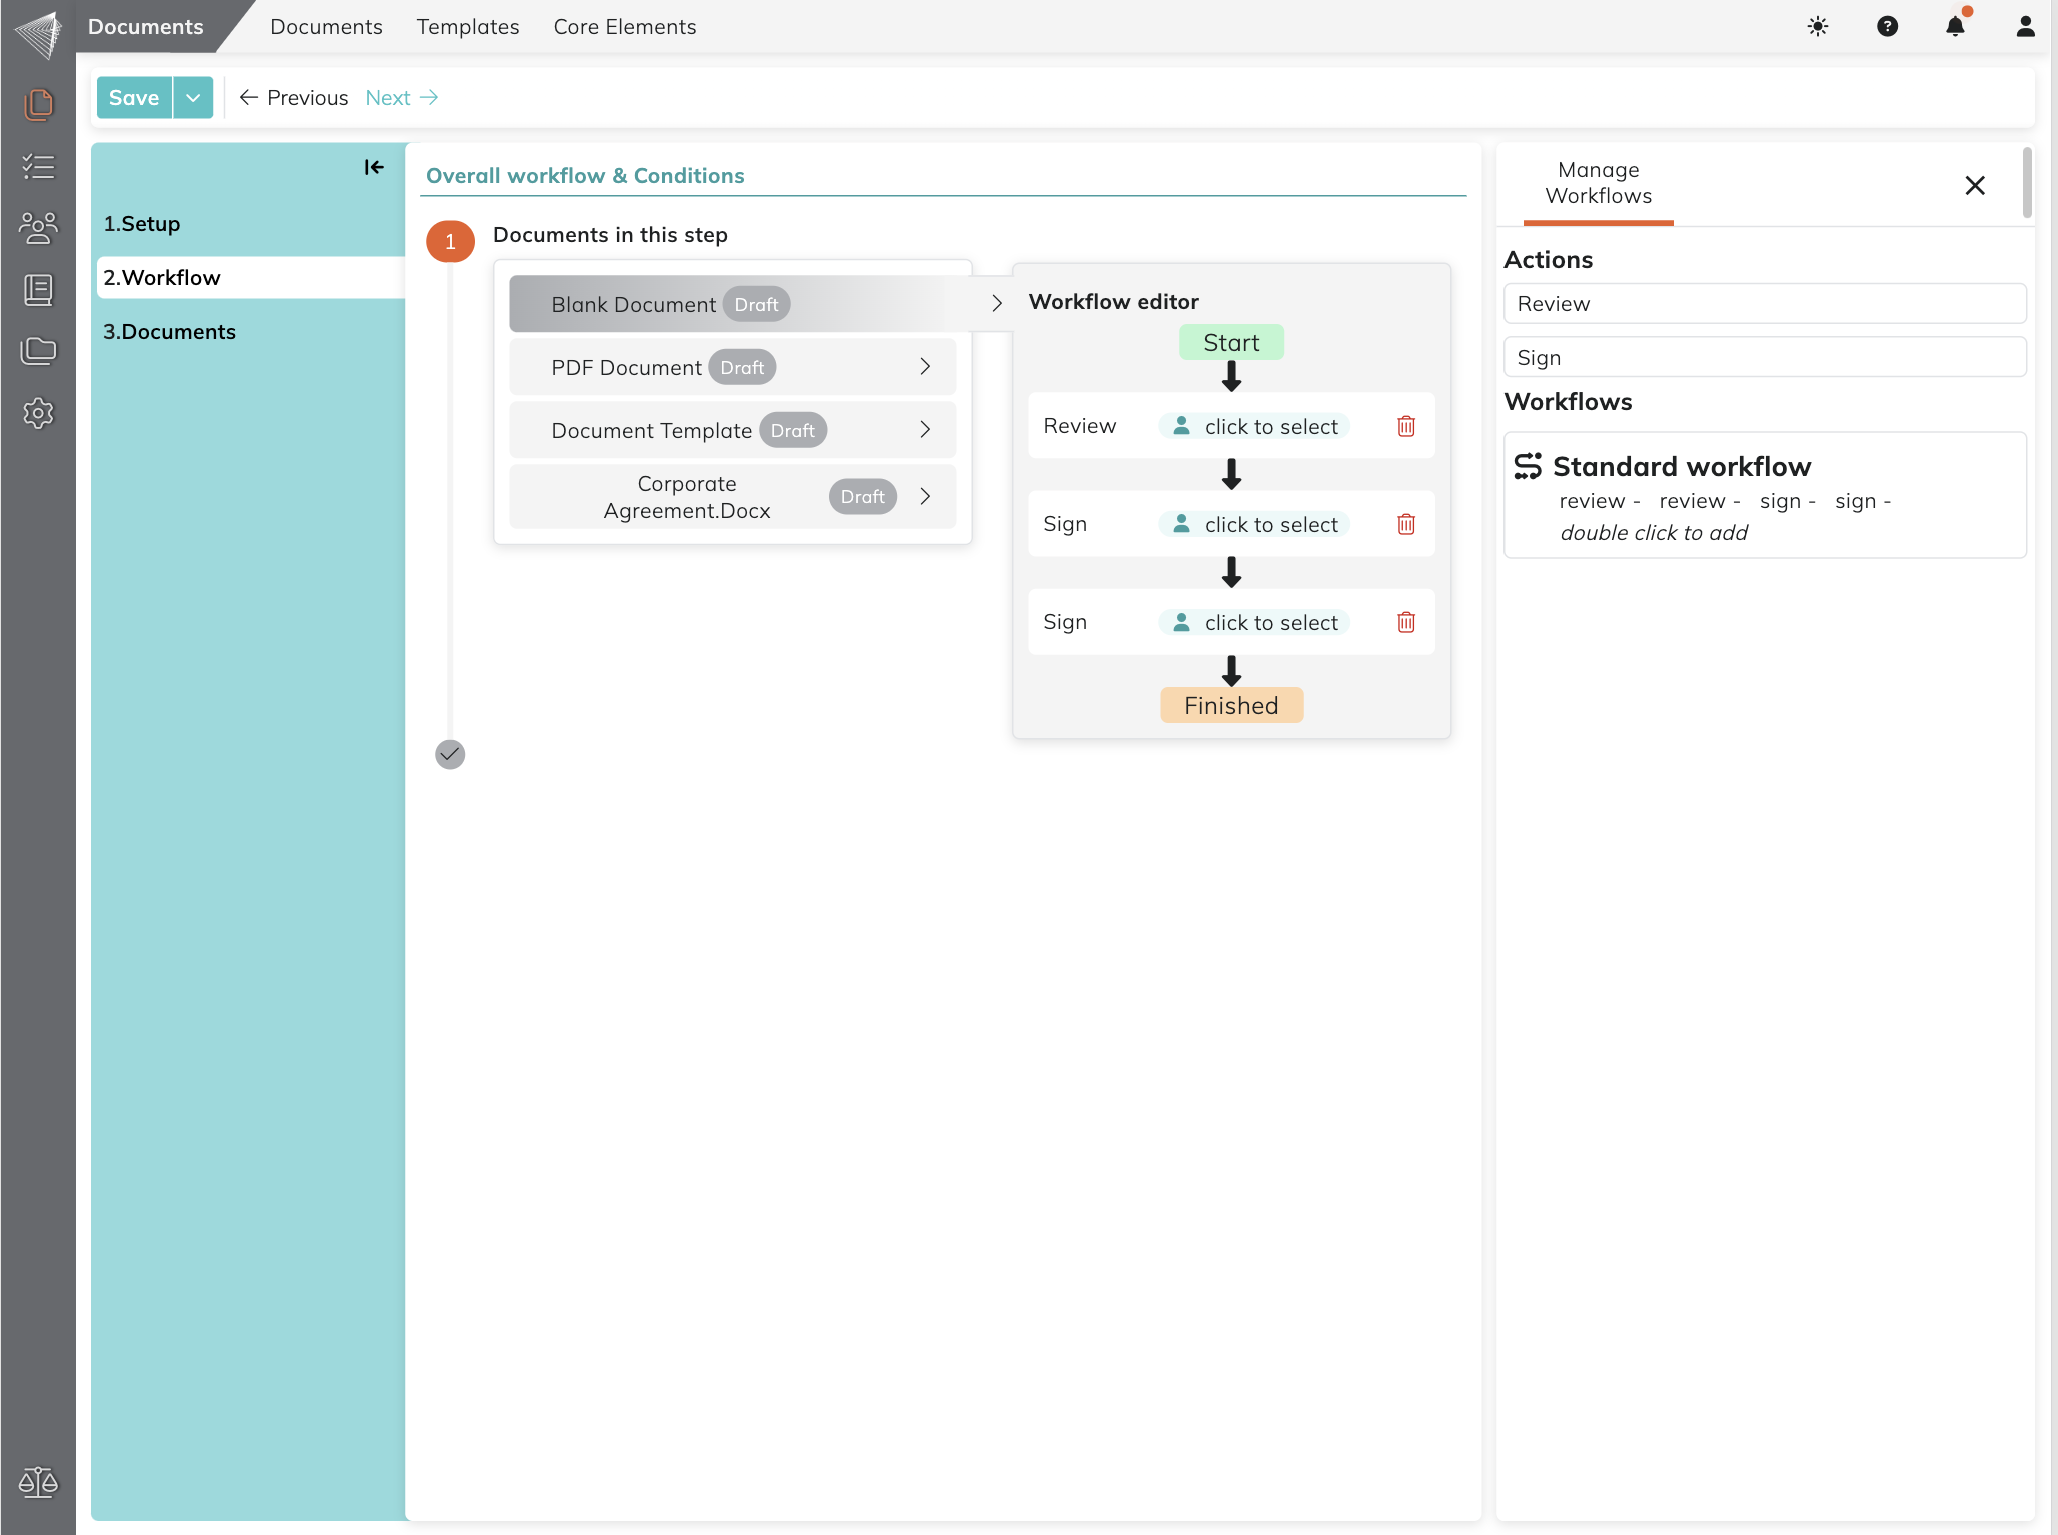
Task: Toggle the light/dark theme sun icon
Action: point(1817,27)
